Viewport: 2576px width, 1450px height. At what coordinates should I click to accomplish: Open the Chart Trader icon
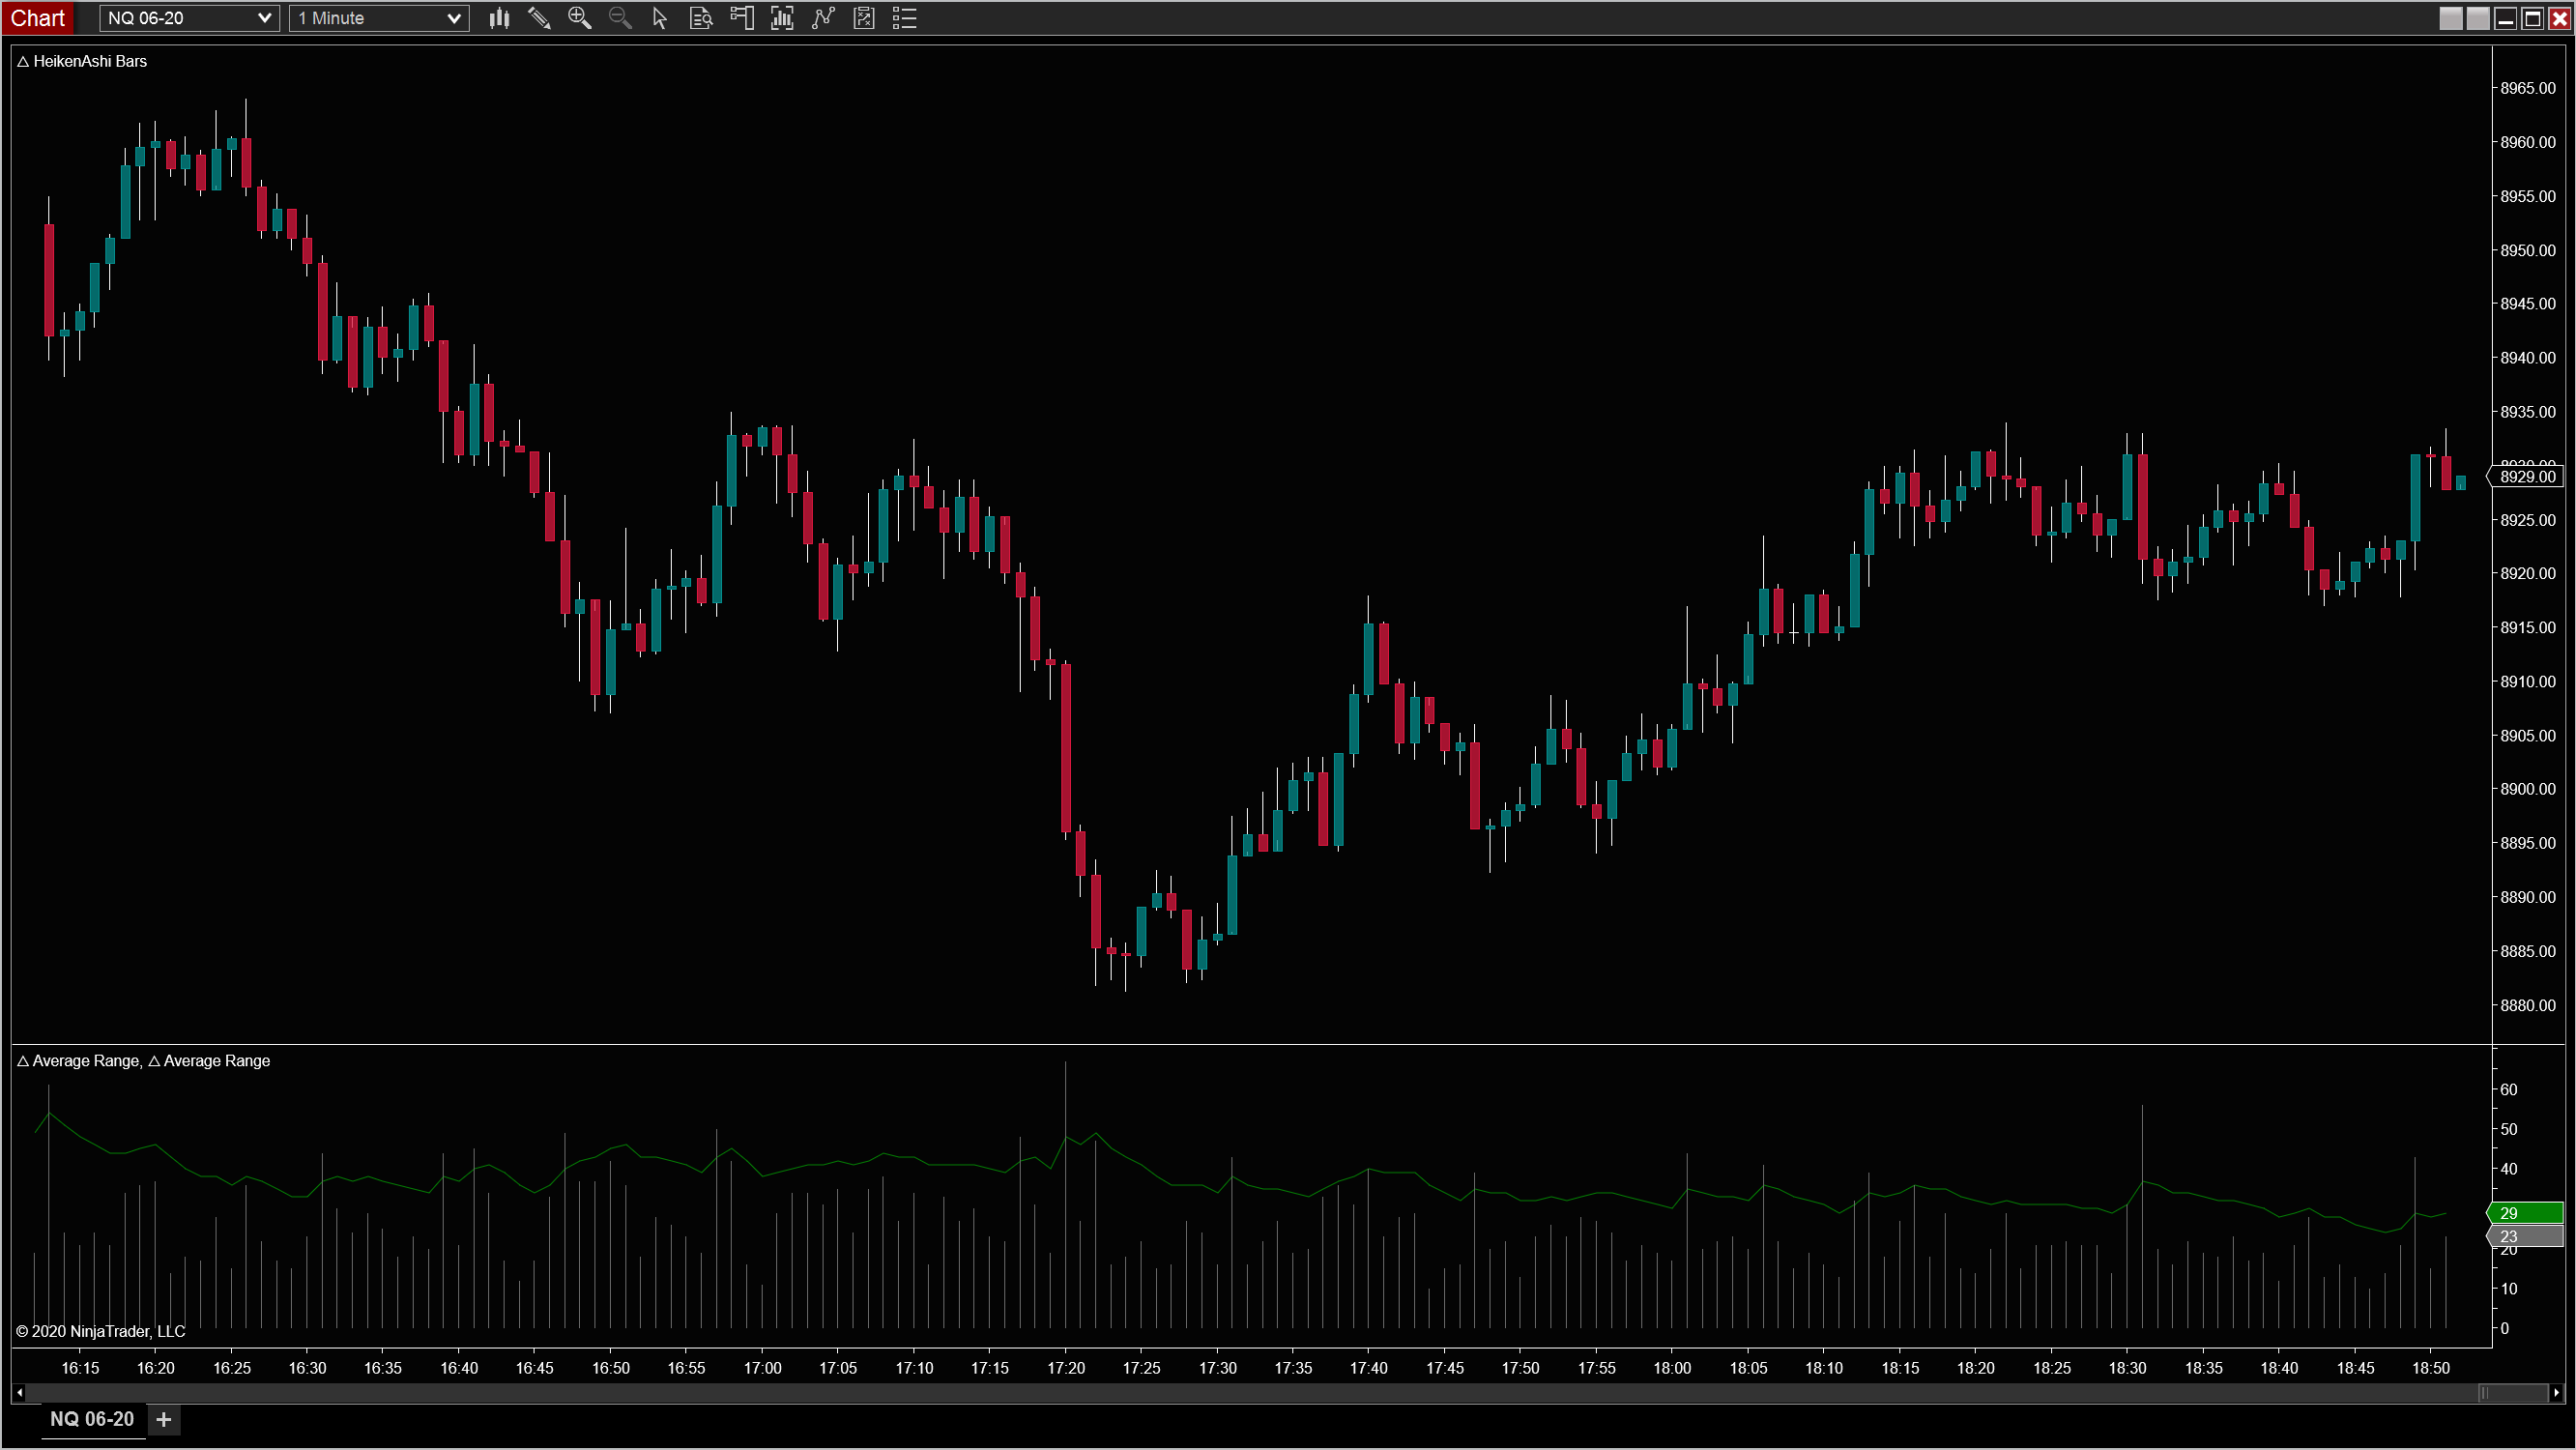(742, 18)
